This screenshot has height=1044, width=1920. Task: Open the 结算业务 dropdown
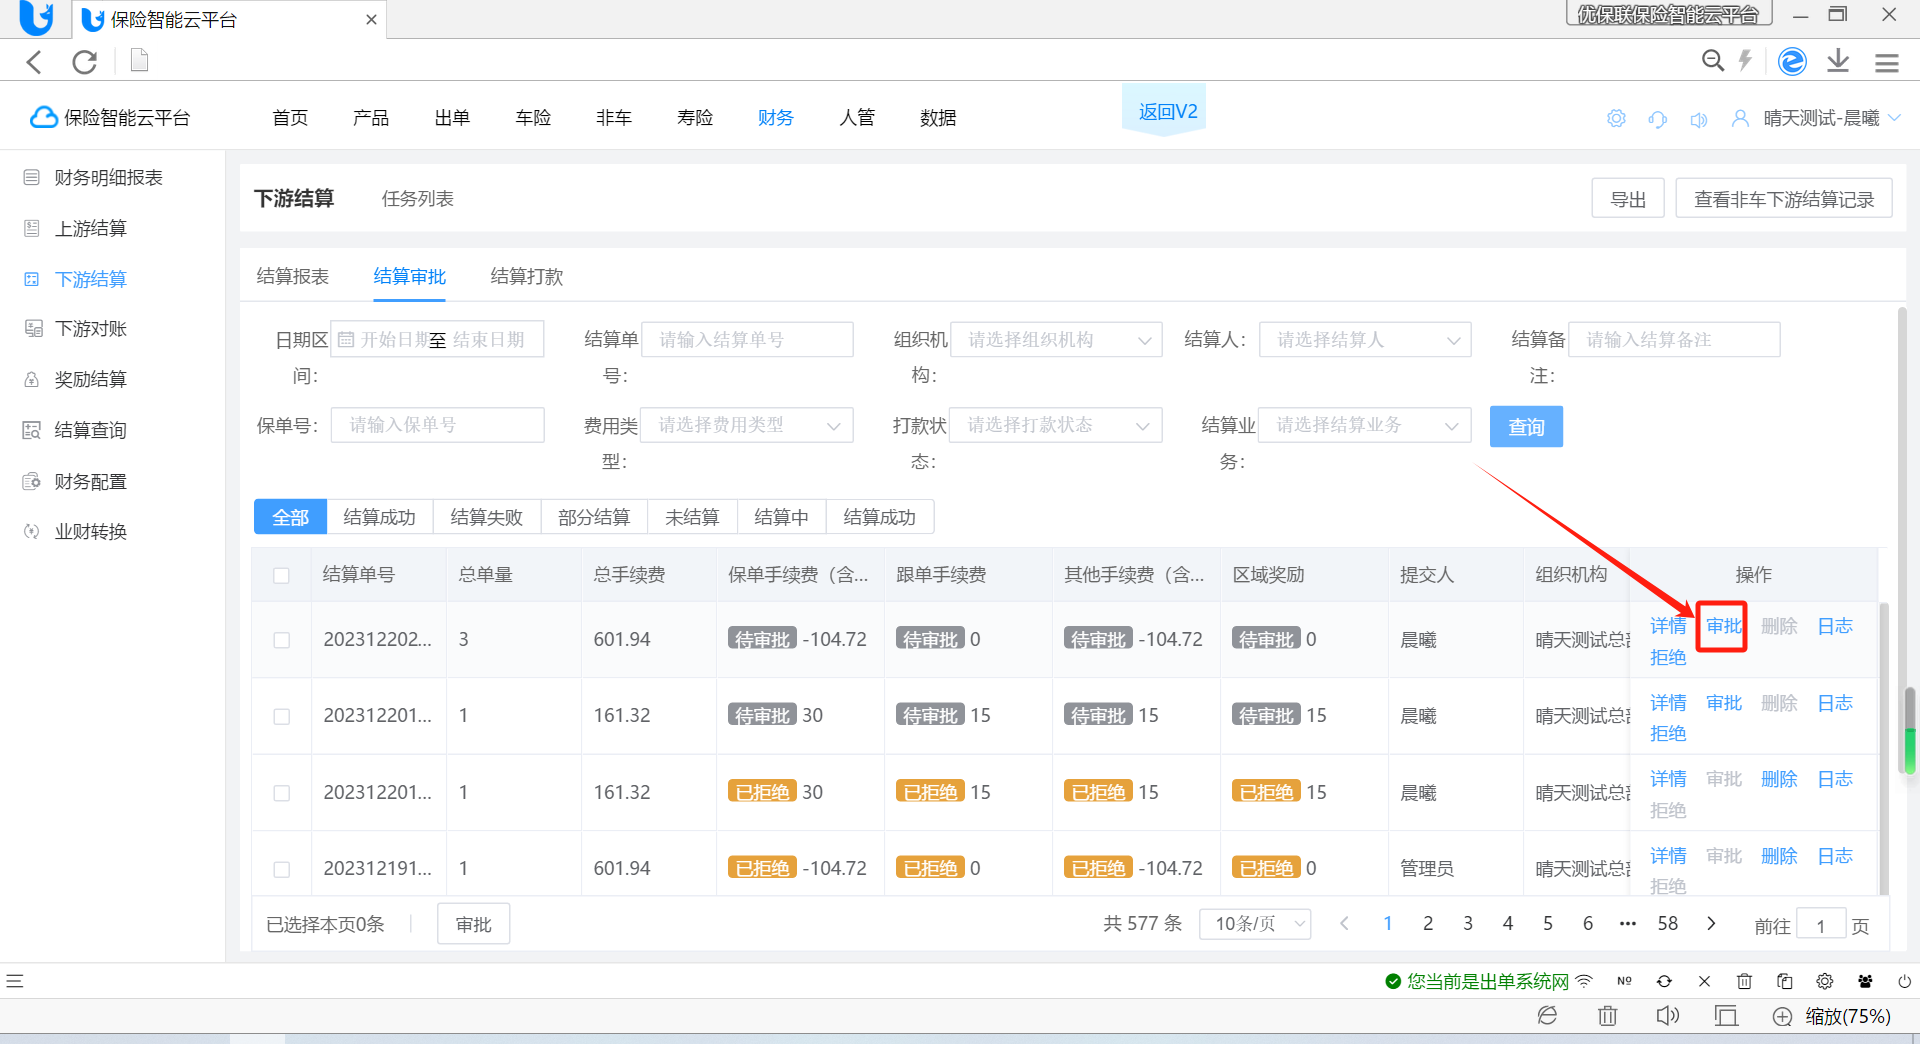1365,425
